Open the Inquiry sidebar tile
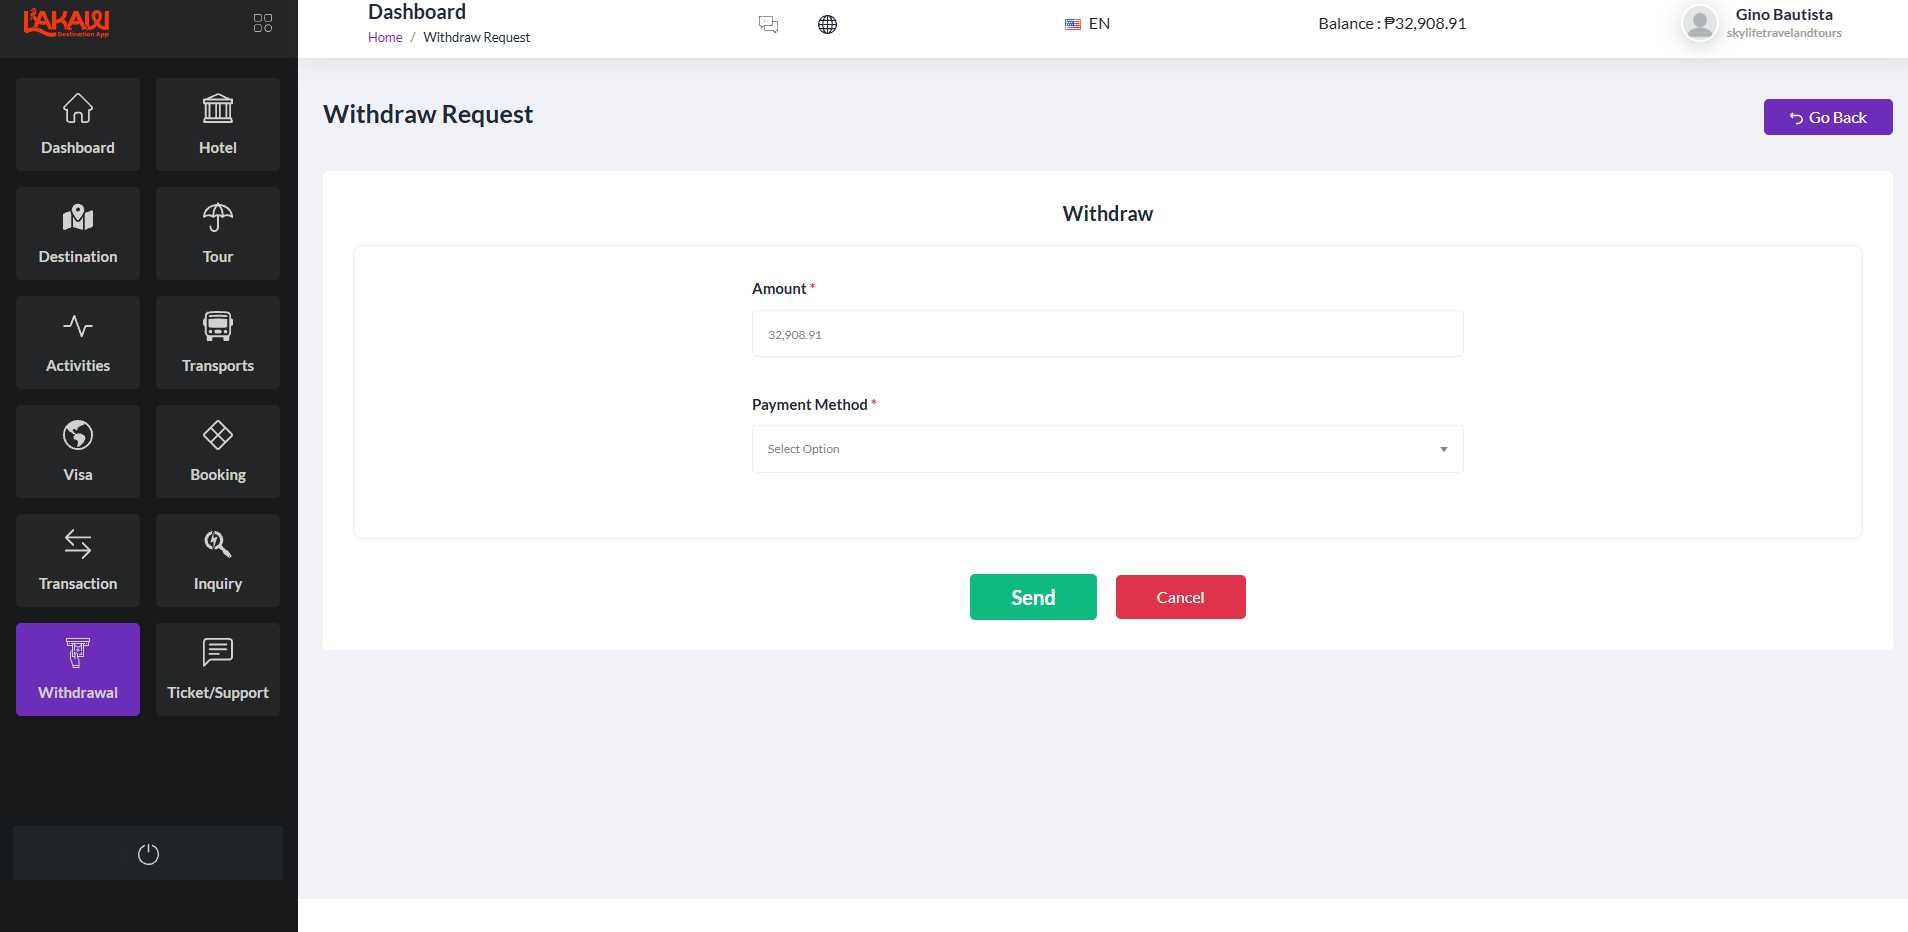This screenshot has height=932, width=1908. [x=218, y=560]
